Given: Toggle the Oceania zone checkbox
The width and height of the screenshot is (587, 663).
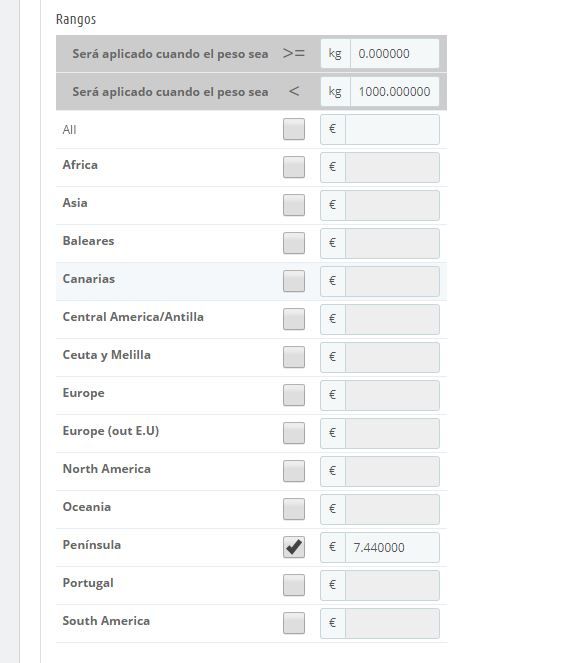Looking at the screenshot, I should pos(294,509).
